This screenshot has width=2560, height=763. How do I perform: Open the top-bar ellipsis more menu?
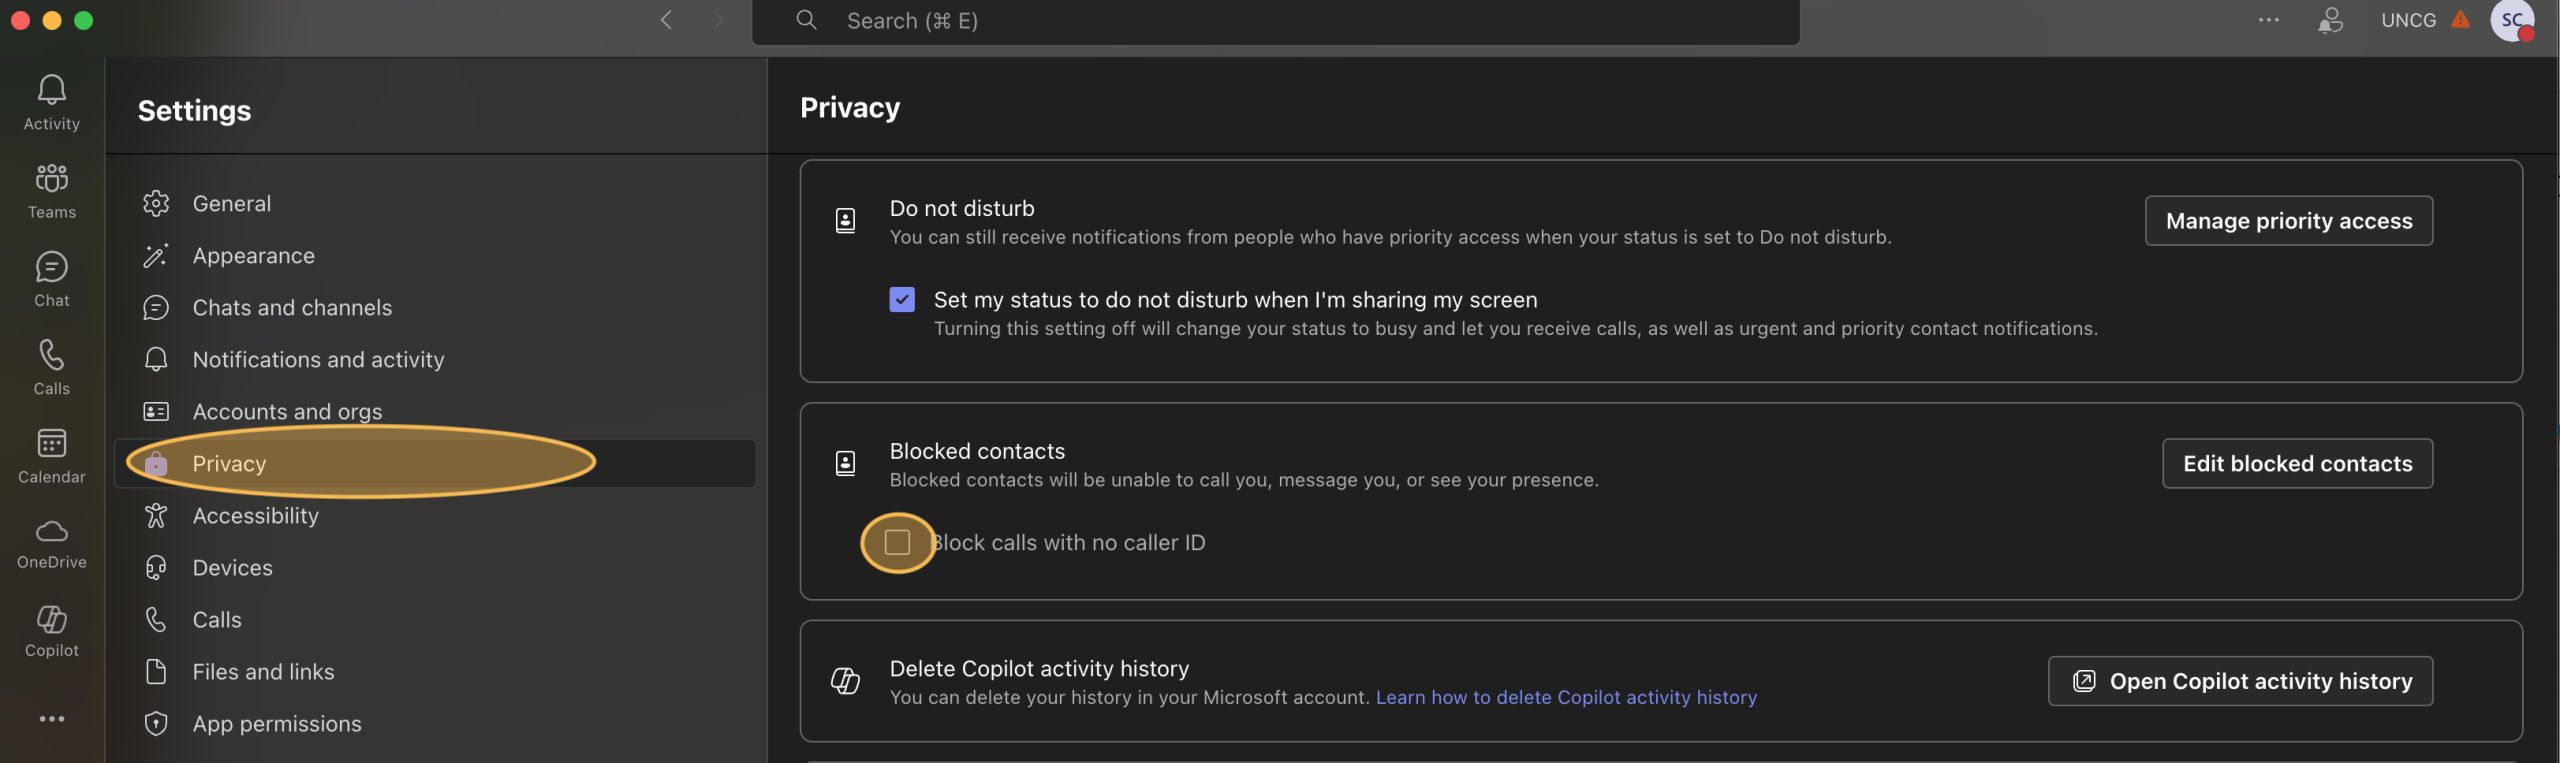[2269, 20]
